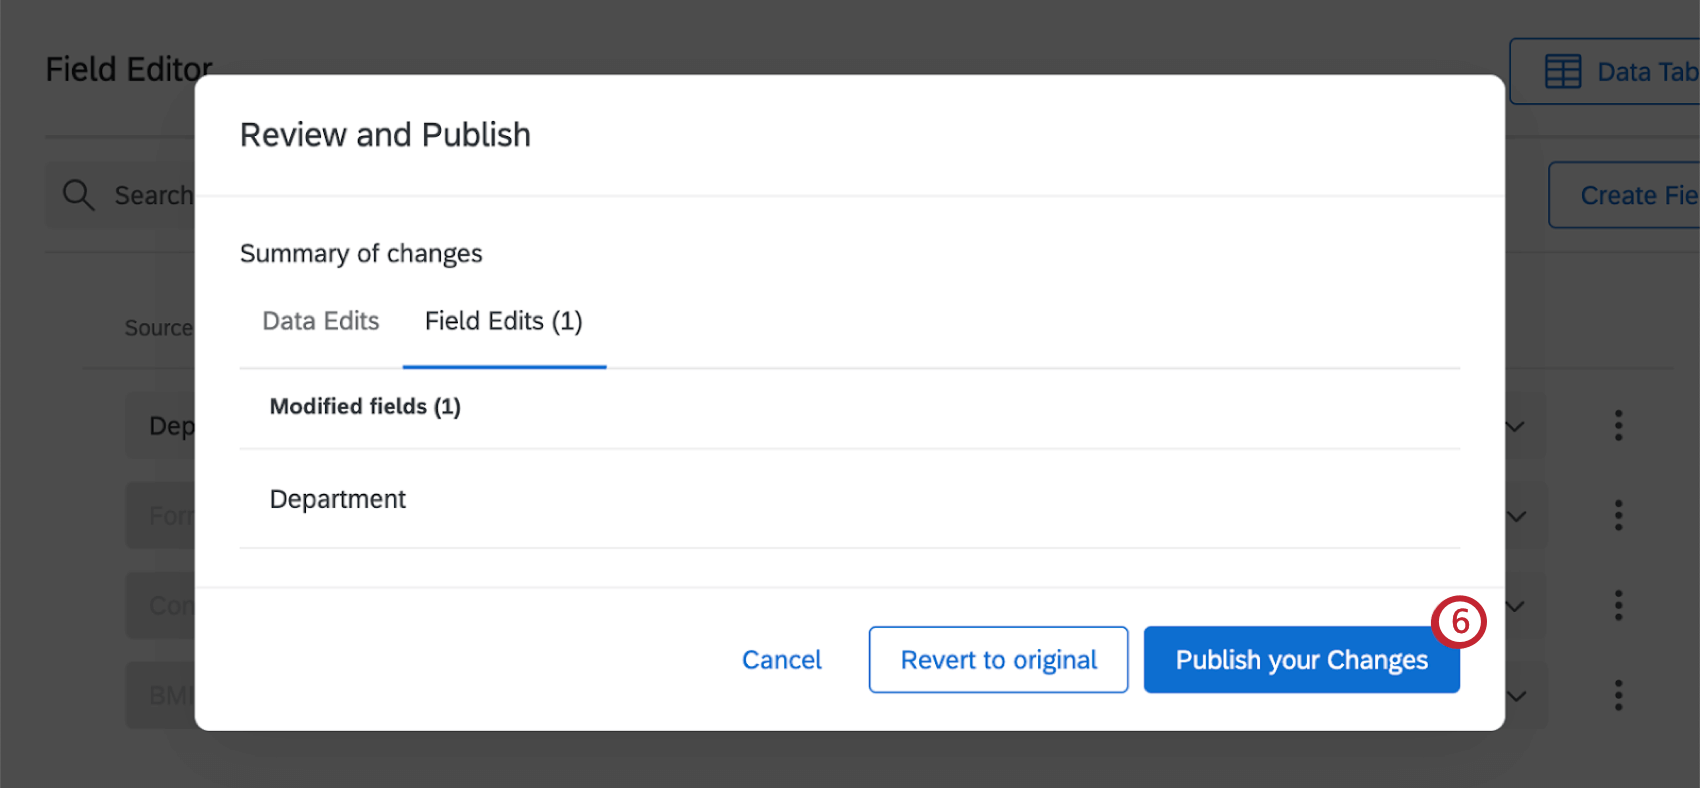The image size is (1700, 788).
Task: Click the Department modified field row
Action: (850, 499)
